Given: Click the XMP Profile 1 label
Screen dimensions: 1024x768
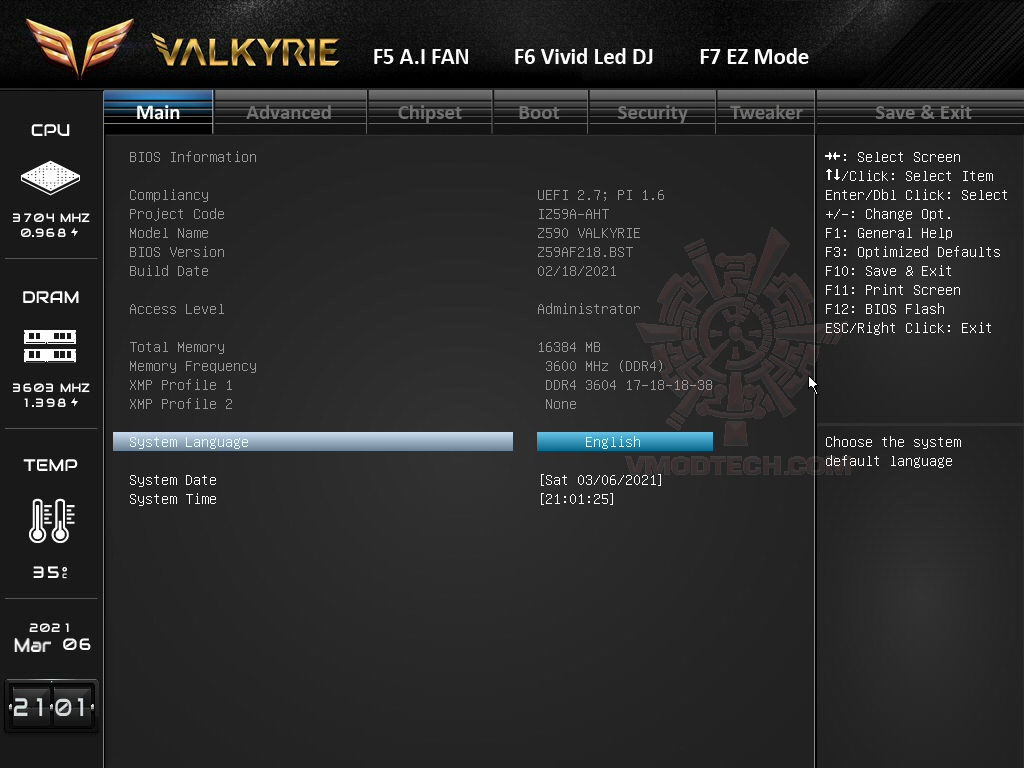Looking at the screenshot, I should (x=181, y=385).
